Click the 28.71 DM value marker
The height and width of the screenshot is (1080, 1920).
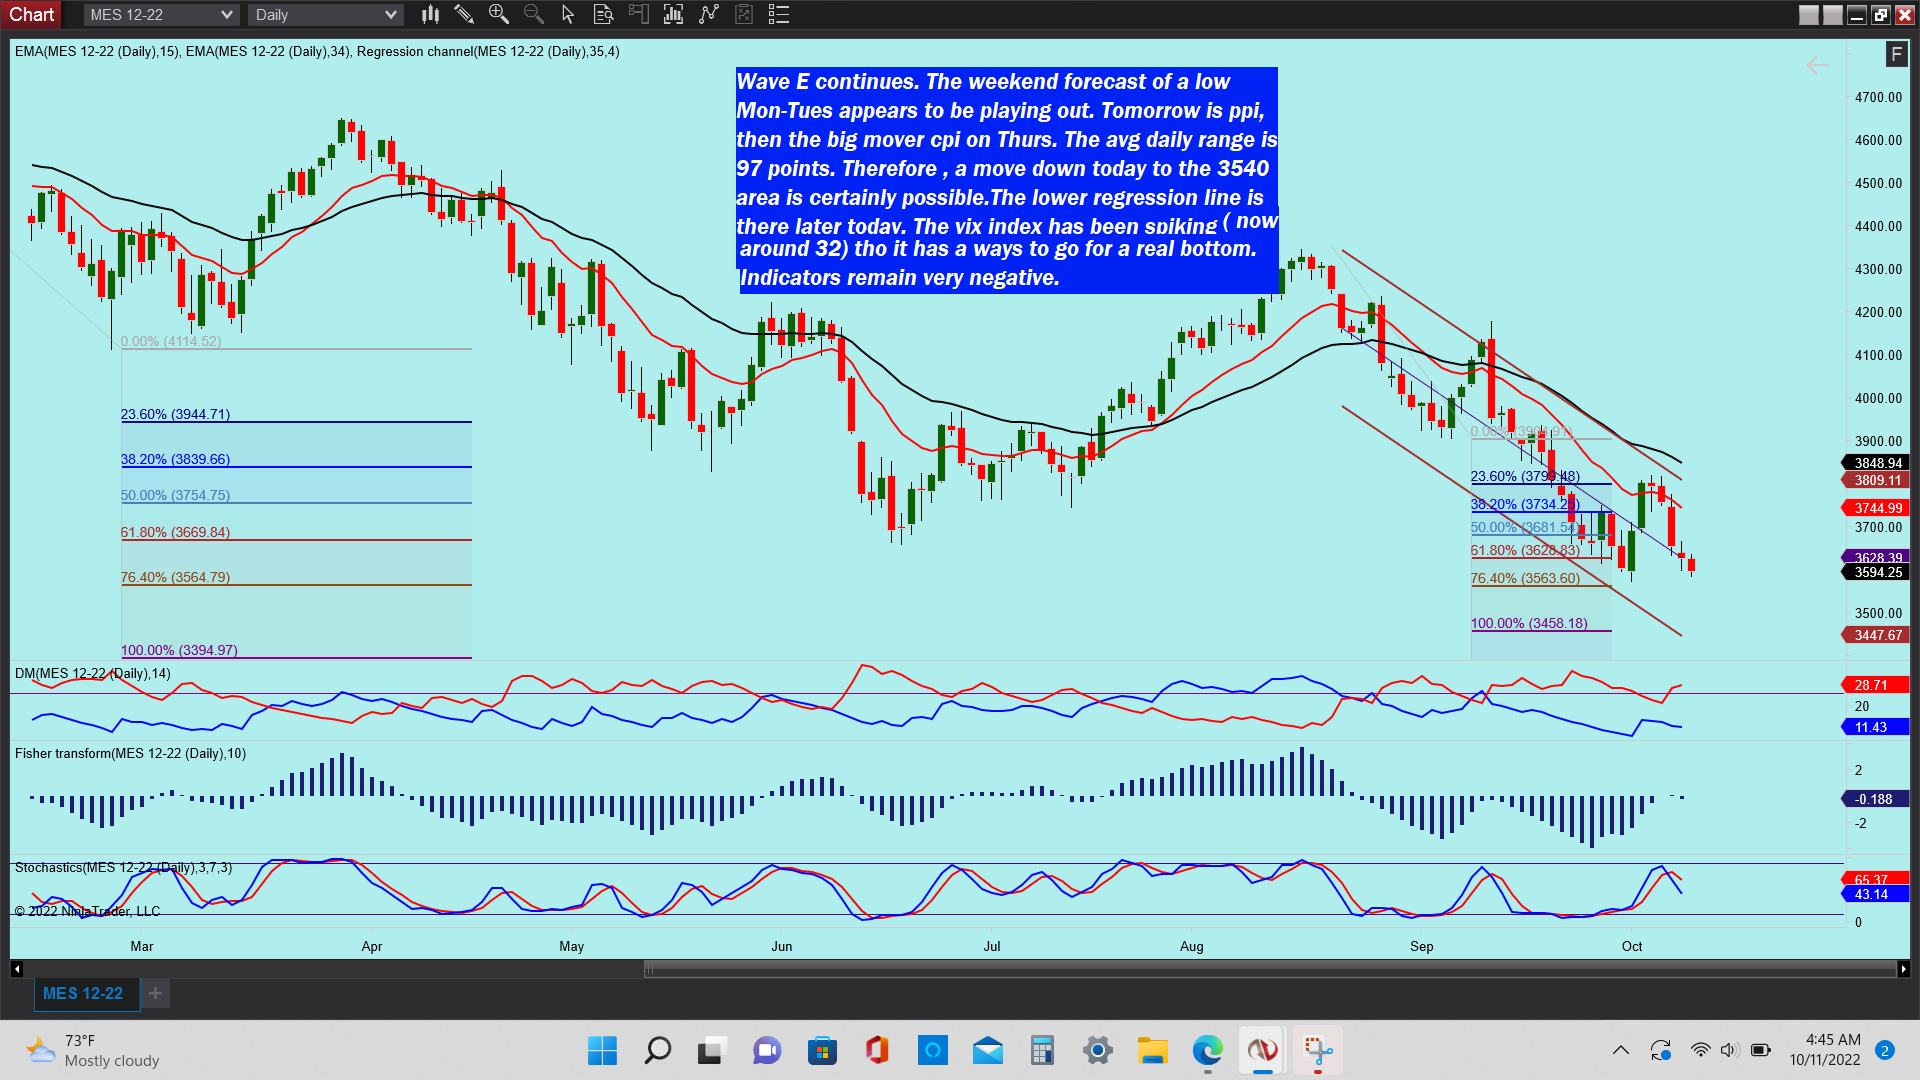[1876, 685]
